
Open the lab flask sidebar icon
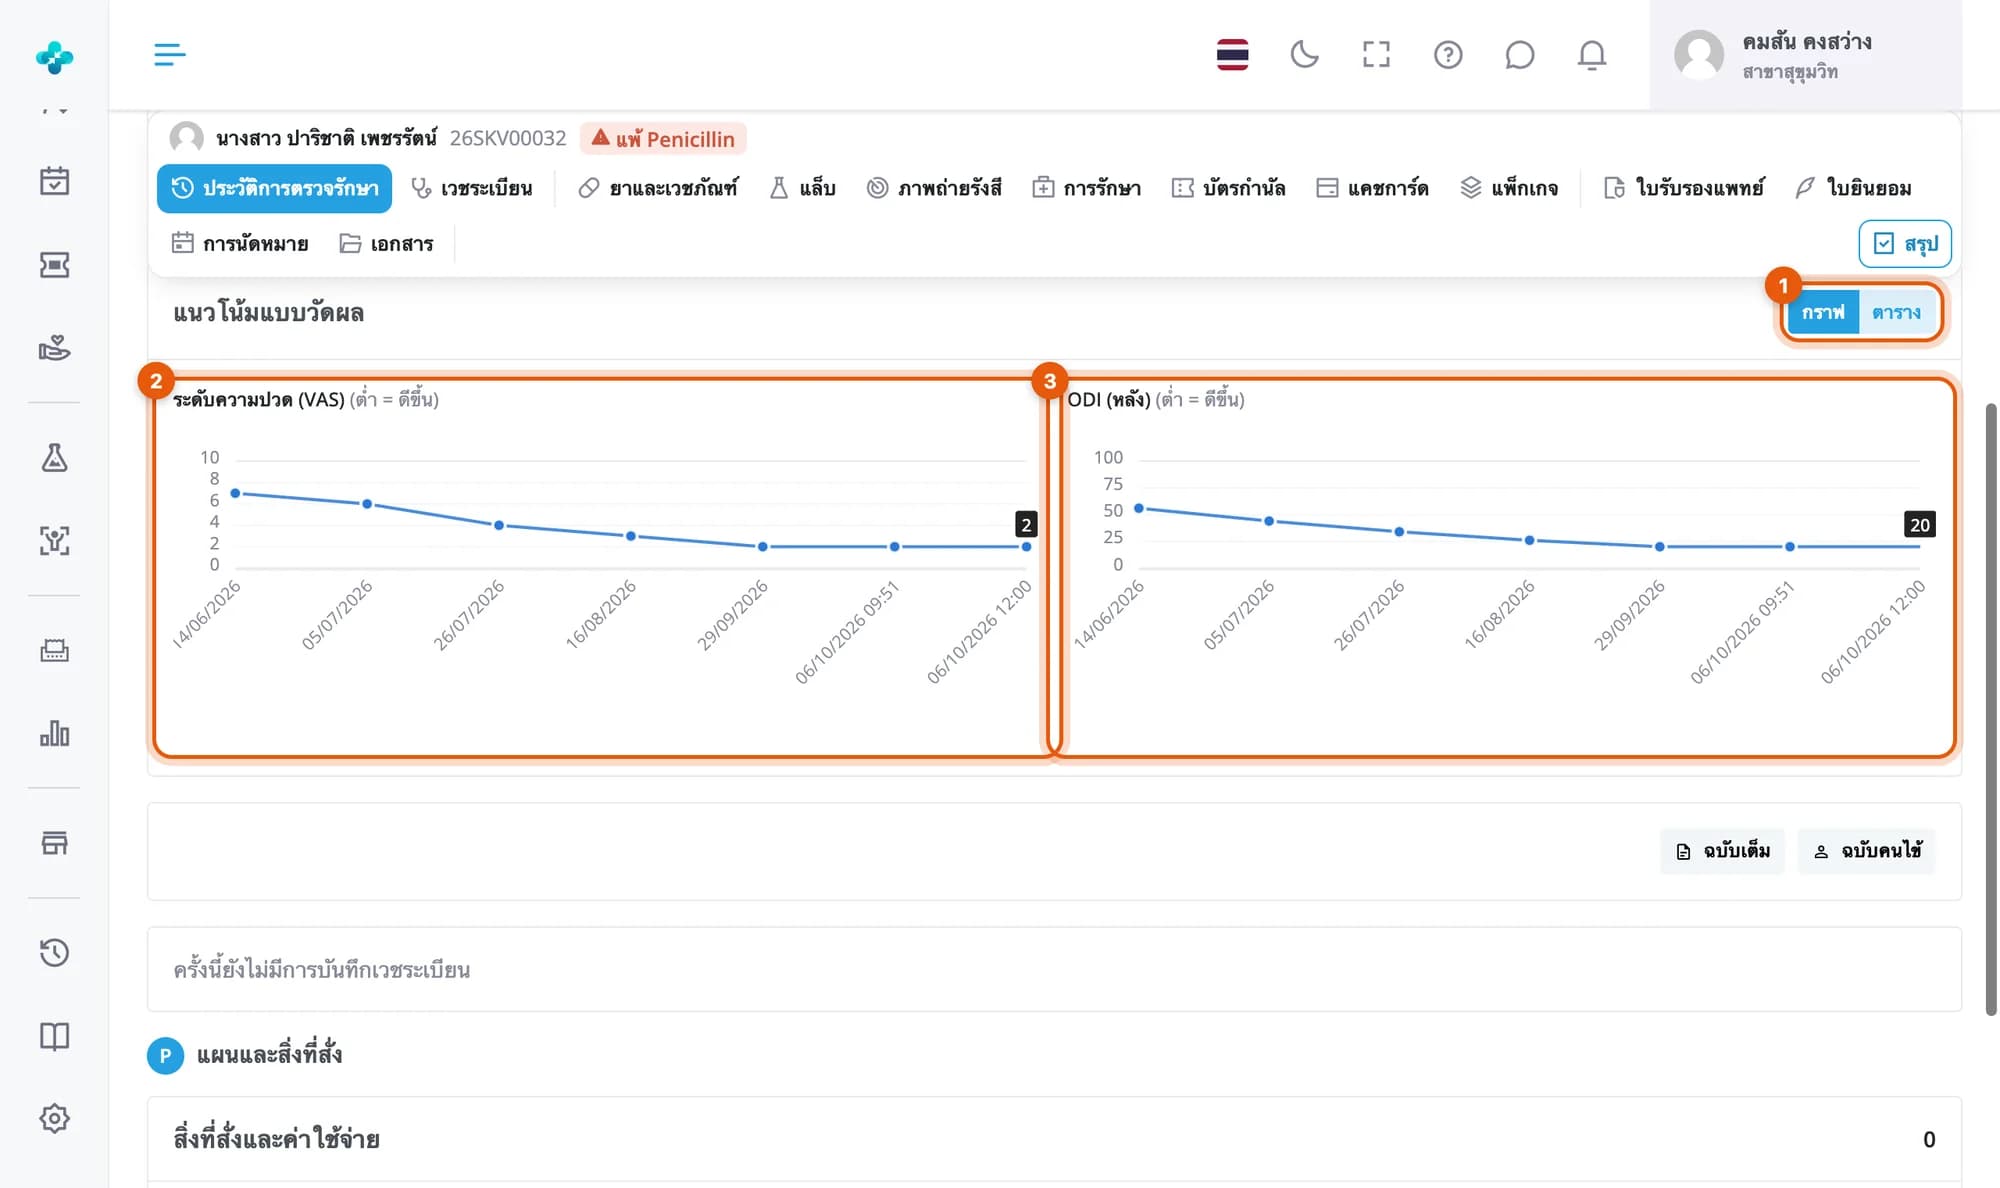[x=54, y=458]
